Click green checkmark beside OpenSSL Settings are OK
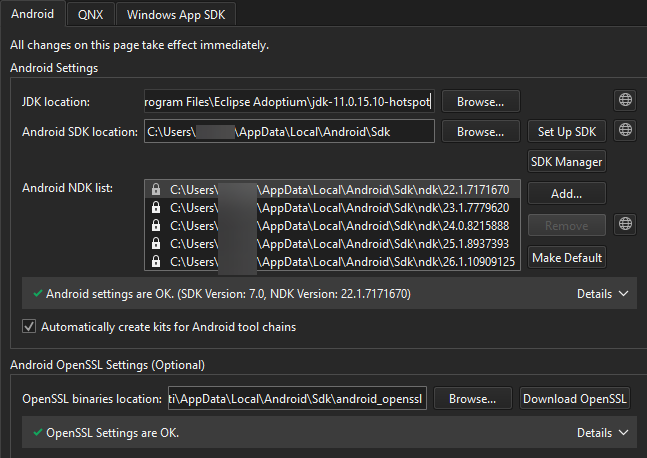The width and height of the screenshot is (647, 458). tap(37, 433)
